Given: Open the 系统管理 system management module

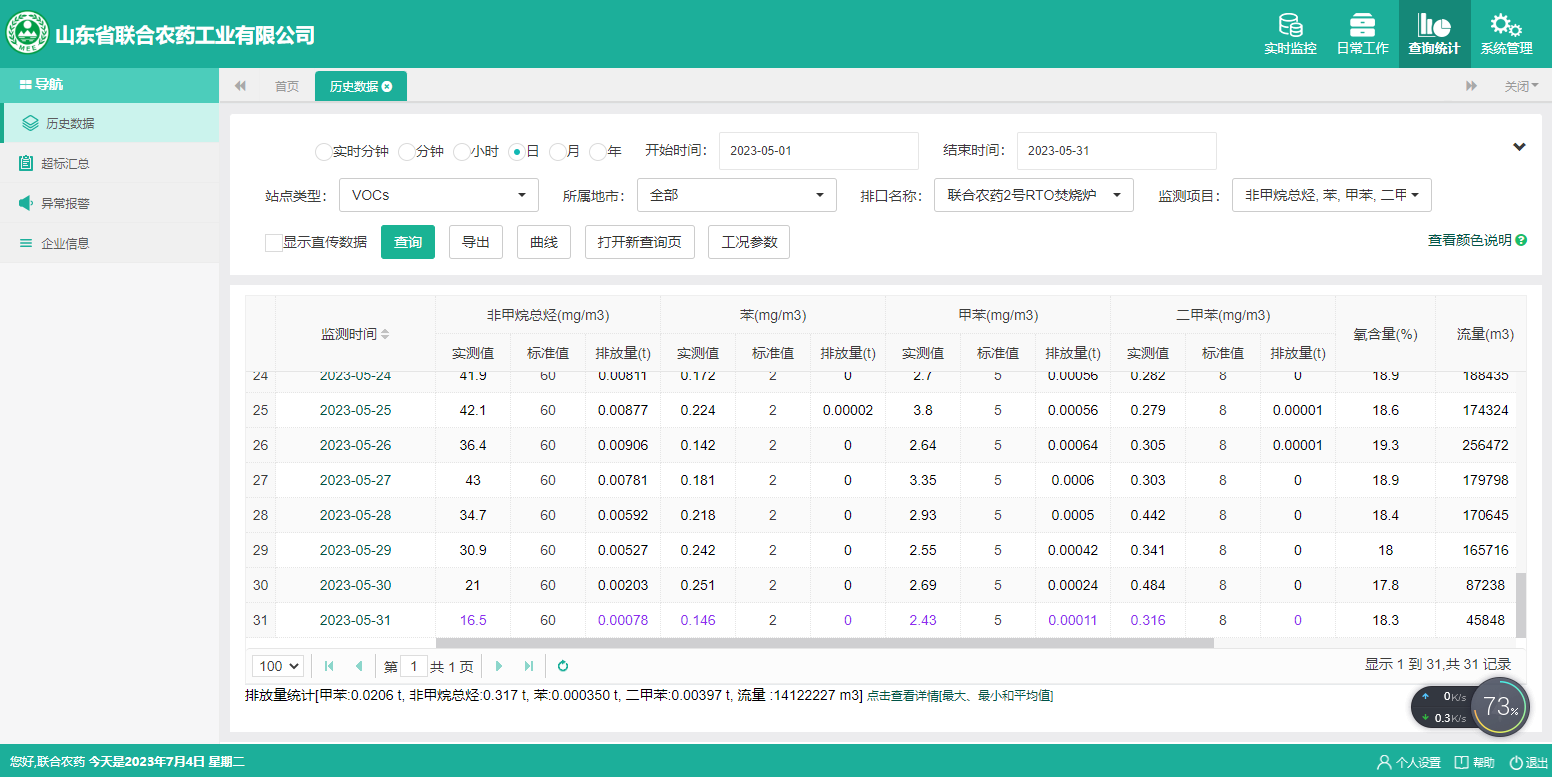Looking at the screenshot, I should (1506, 34).
